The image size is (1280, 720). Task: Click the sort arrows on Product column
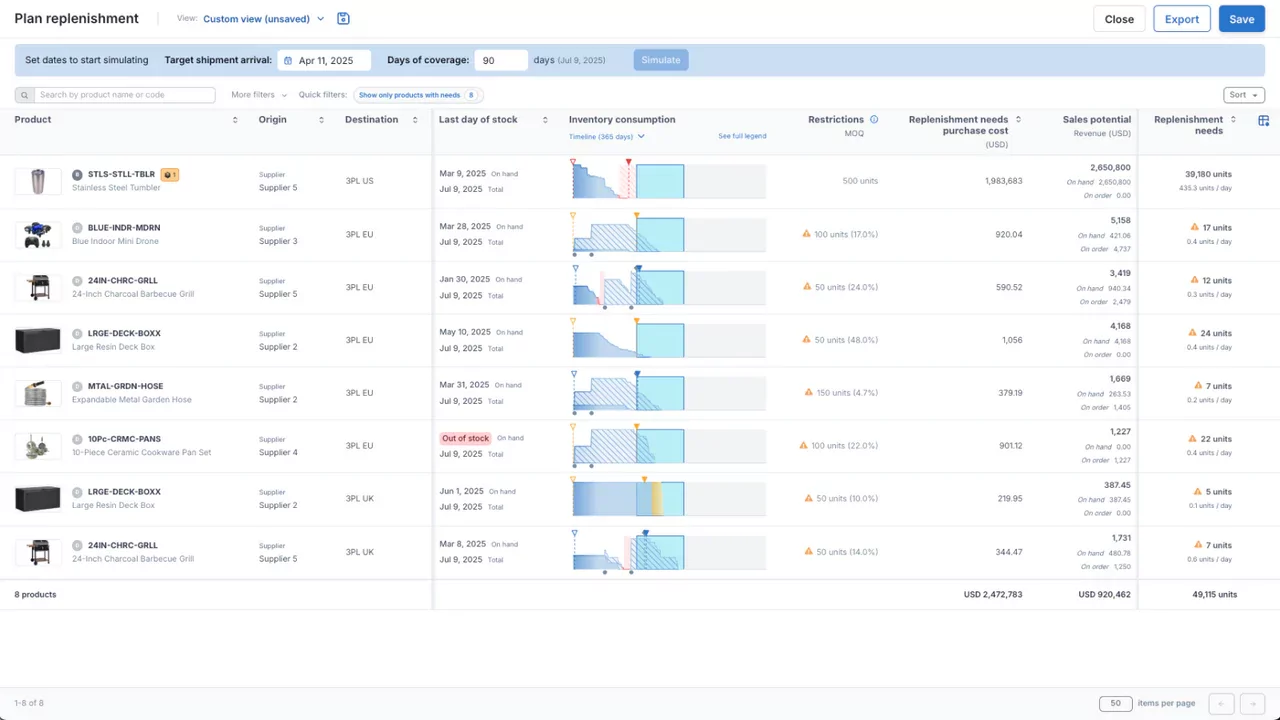pyautogui.click(x=235, y=120)
